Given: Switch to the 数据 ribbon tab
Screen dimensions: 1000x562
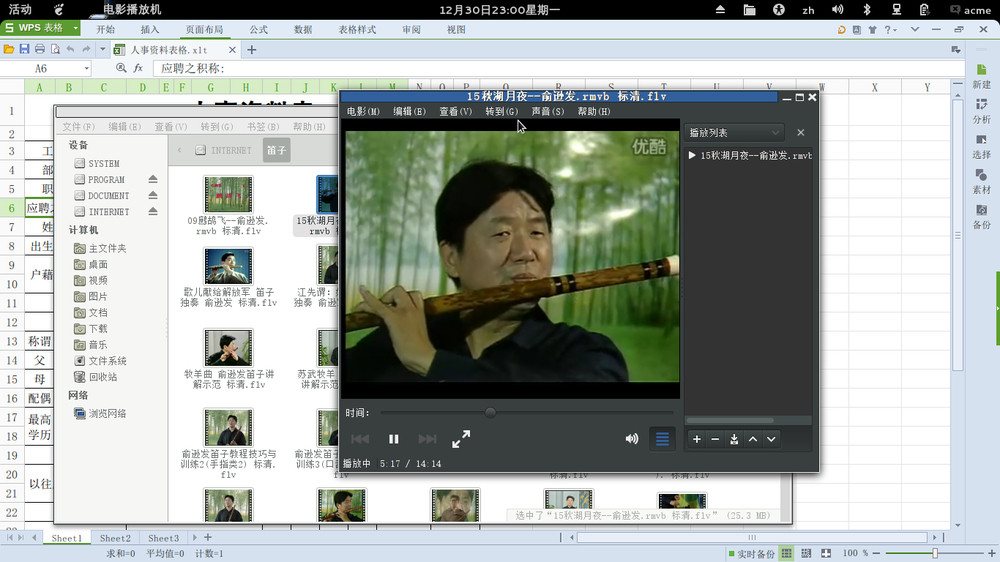Looking at the screenshot, I should [303, 29].
